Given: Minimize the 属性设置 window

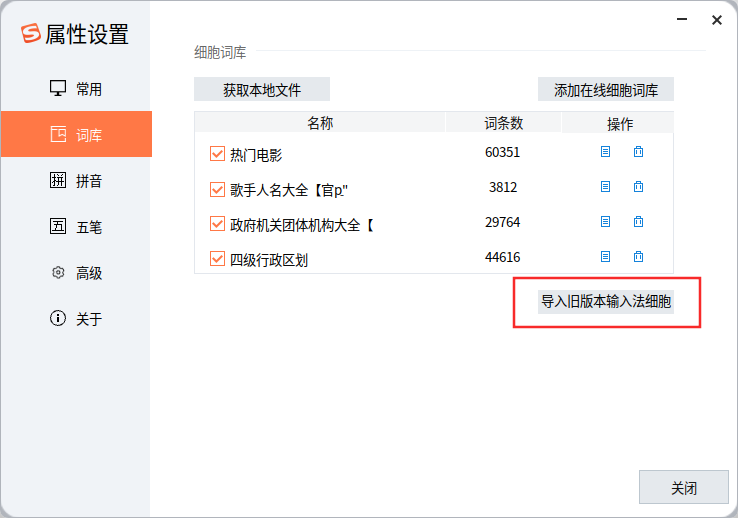Looking at the screenshot, I should [682, 19].
